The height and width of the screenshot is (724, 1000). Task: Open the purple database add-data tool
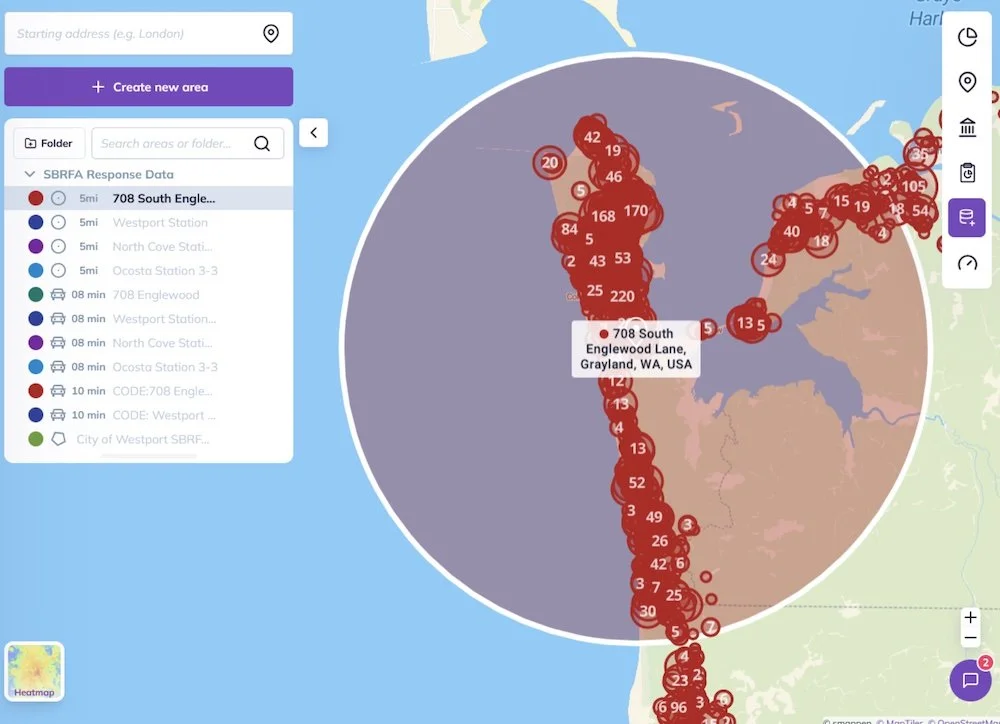967,218
